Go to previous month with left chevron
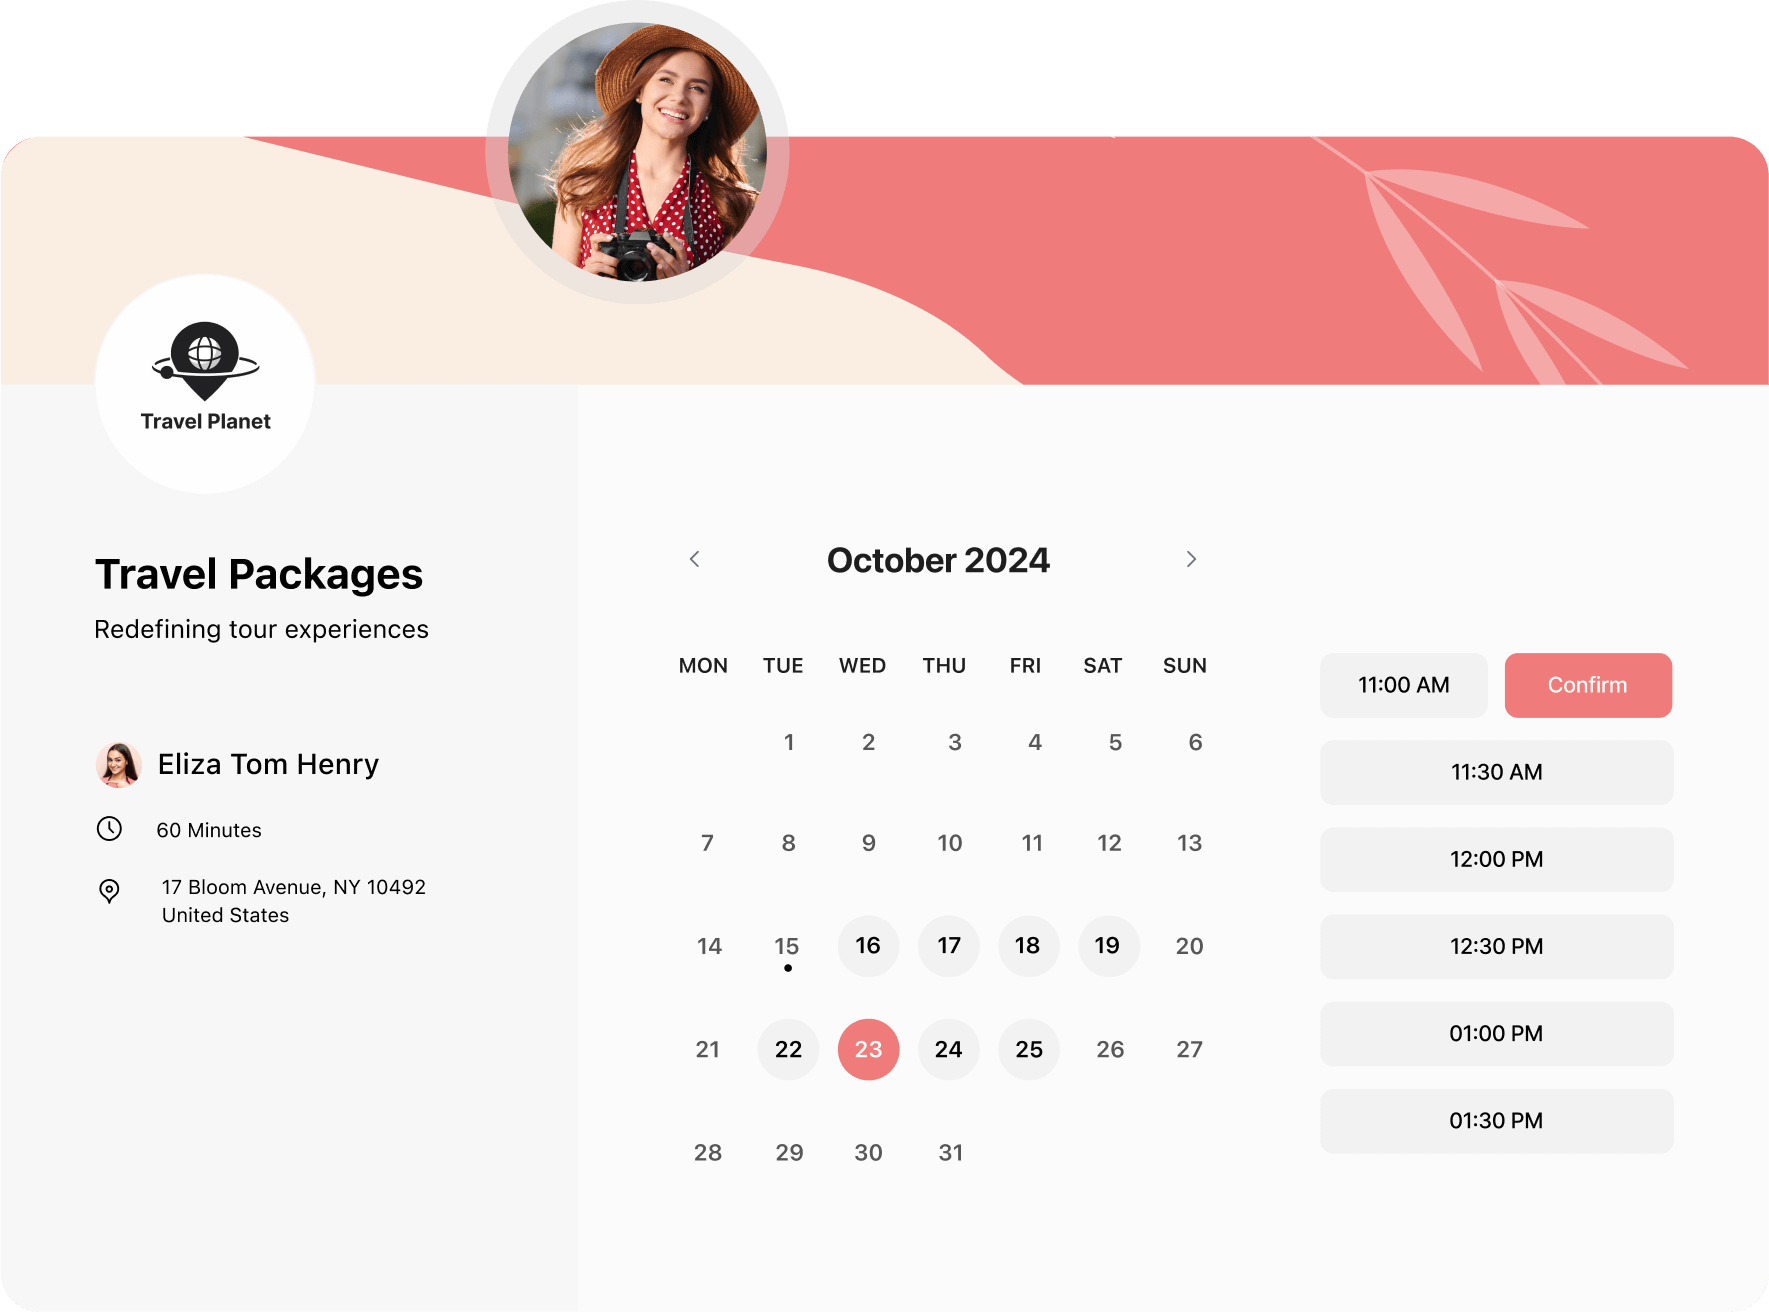1769x1312 pixels. tap(695, 559)
